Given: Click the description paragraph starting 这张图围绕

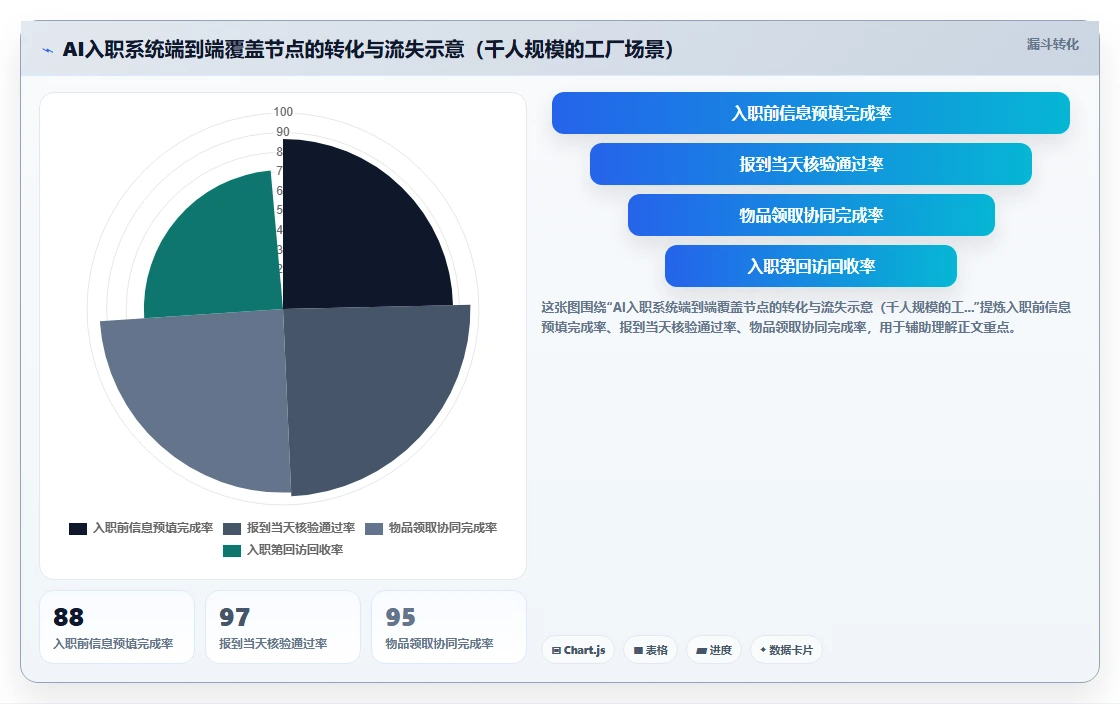Looking at the screenshot, I should pos(806,317).
